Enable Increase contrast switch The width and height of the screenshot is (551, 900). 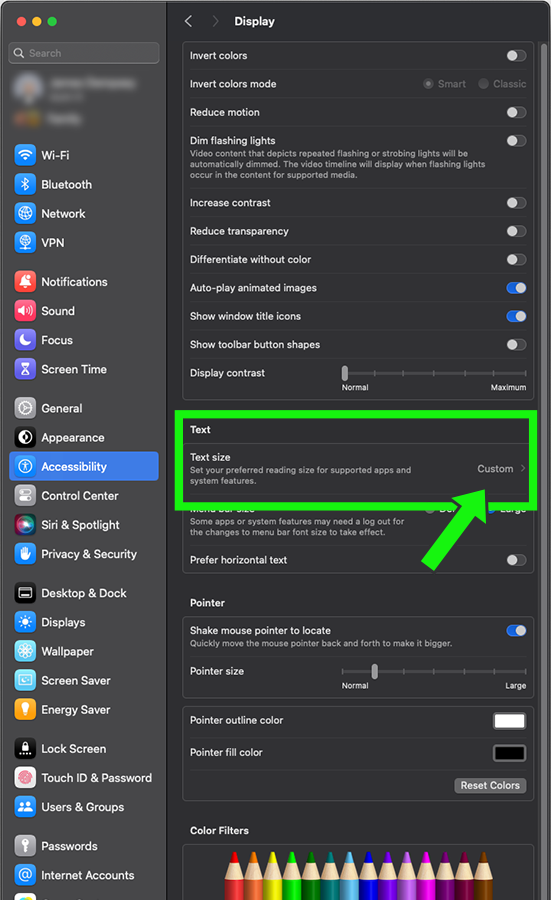click(516, 203)
